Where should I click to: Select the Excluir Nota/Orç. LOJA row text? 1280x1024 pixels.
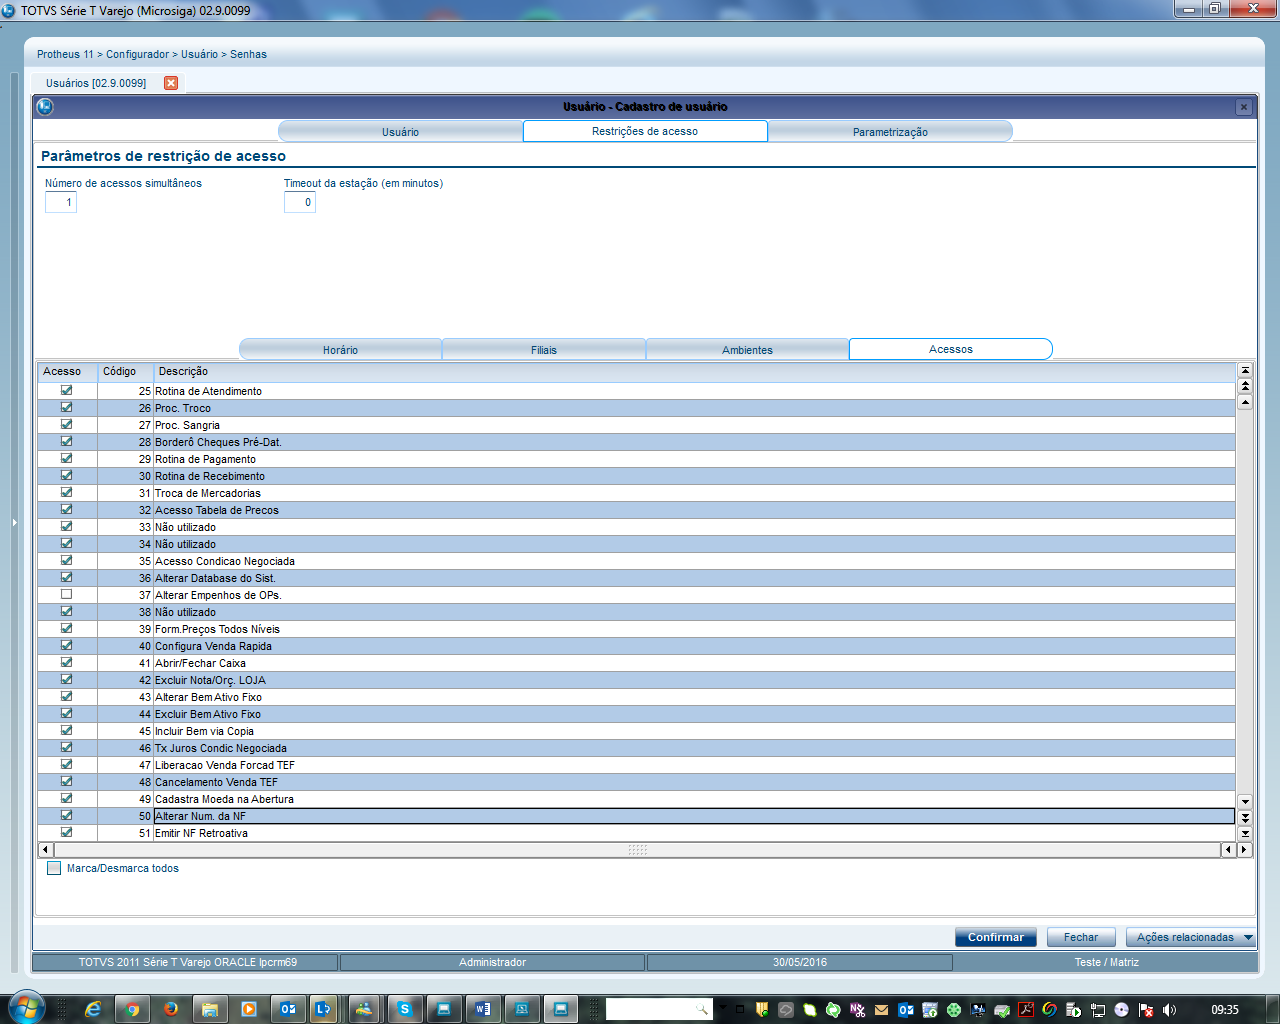coord(210,680)
